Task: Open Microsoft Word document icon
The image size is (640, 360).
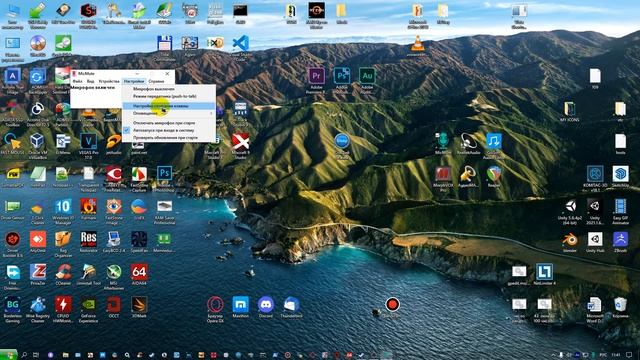Action: [x=595, y=304]
